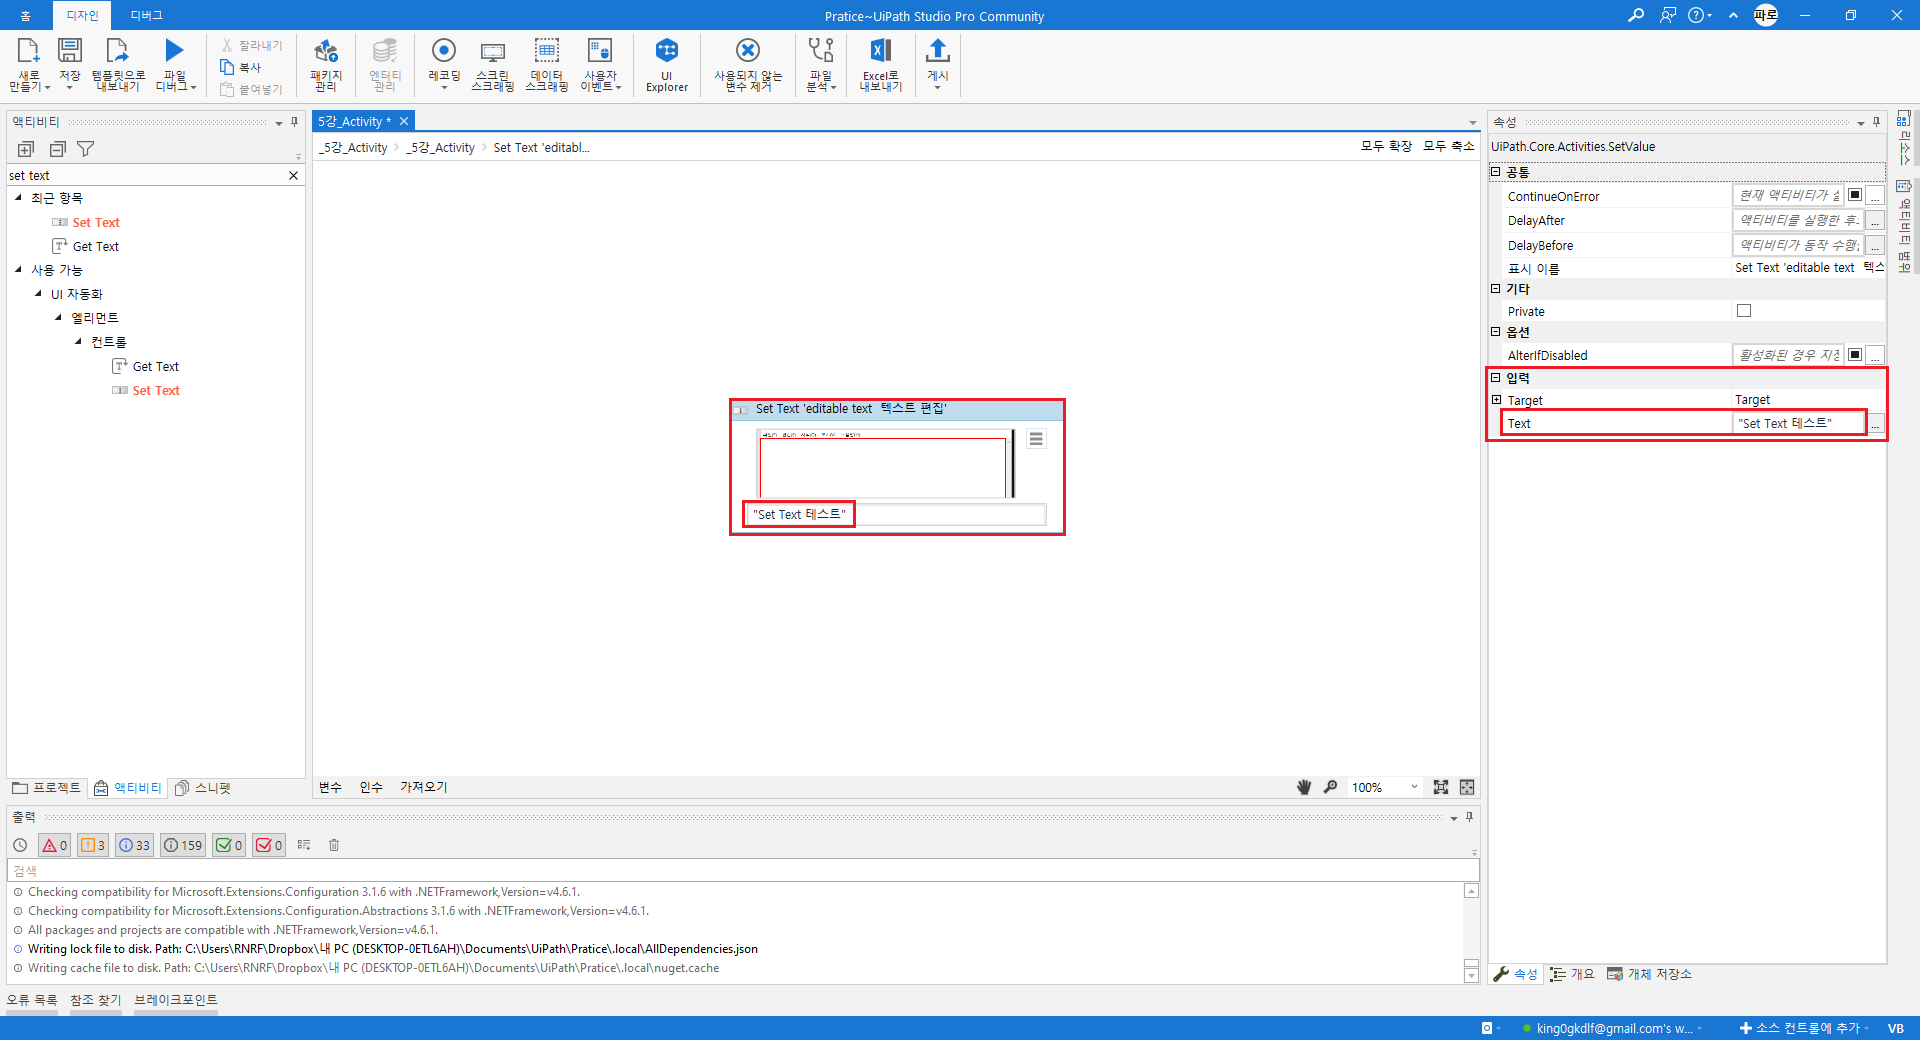
Task: Click the overview icon next to fit-to-screen
Action: pos(1467,787)
